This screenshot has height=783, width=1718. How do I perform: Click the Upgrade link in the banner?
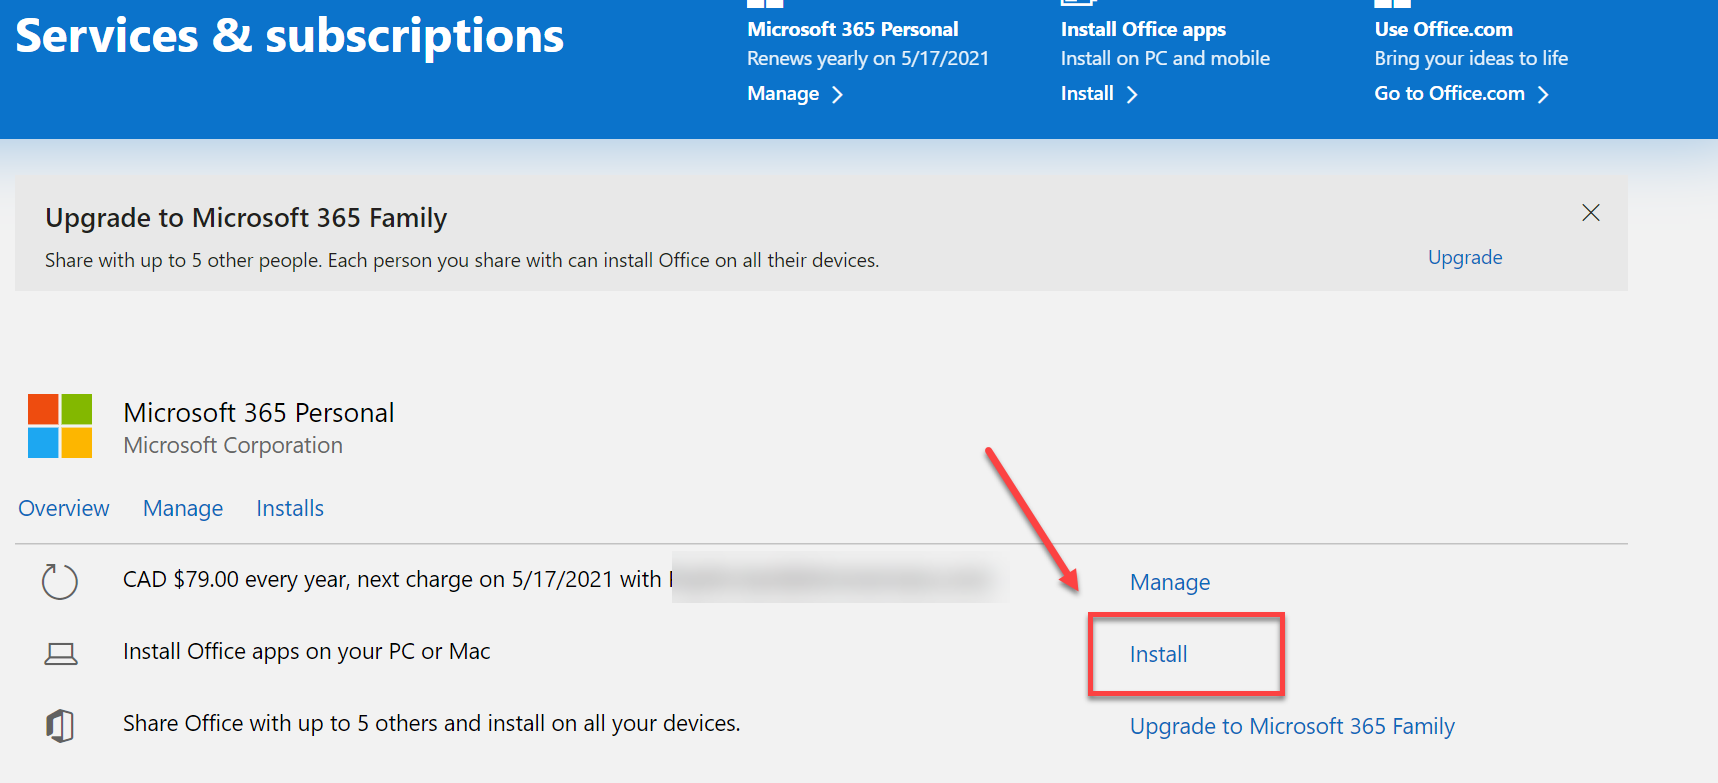[x=1465, y=257]
